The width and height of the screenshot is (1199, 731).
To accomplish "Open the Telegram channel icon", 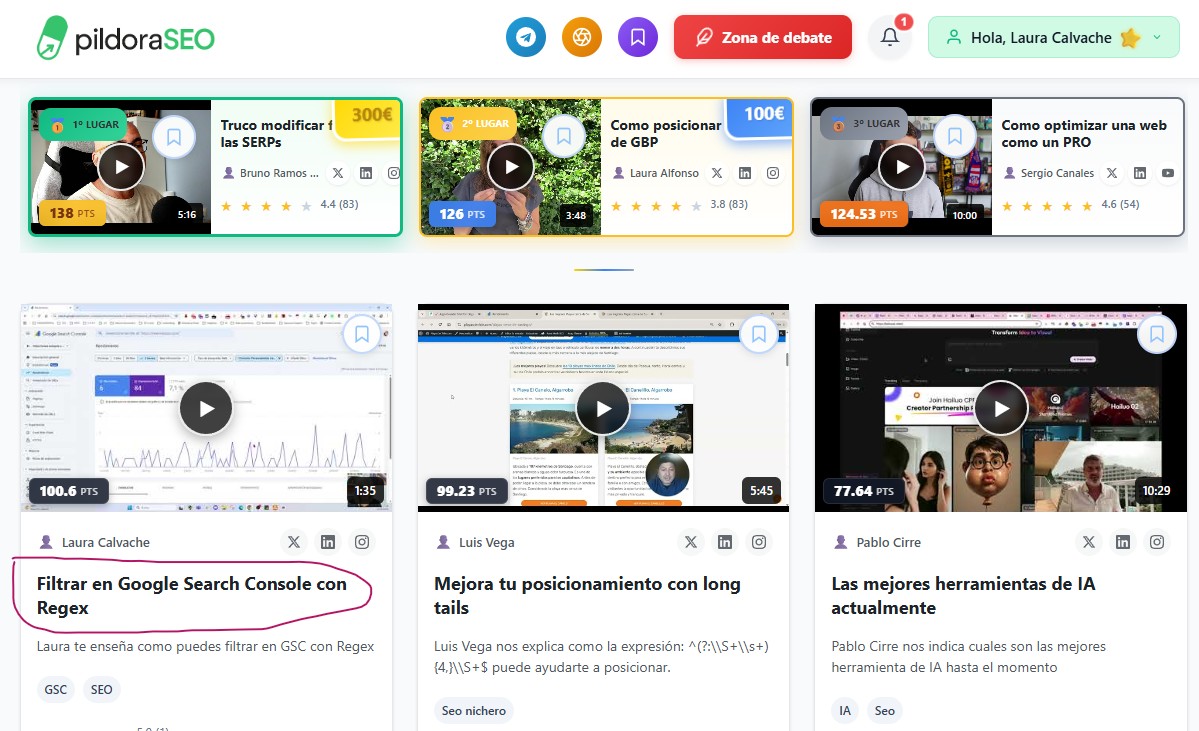I will [x=526, y=37].
